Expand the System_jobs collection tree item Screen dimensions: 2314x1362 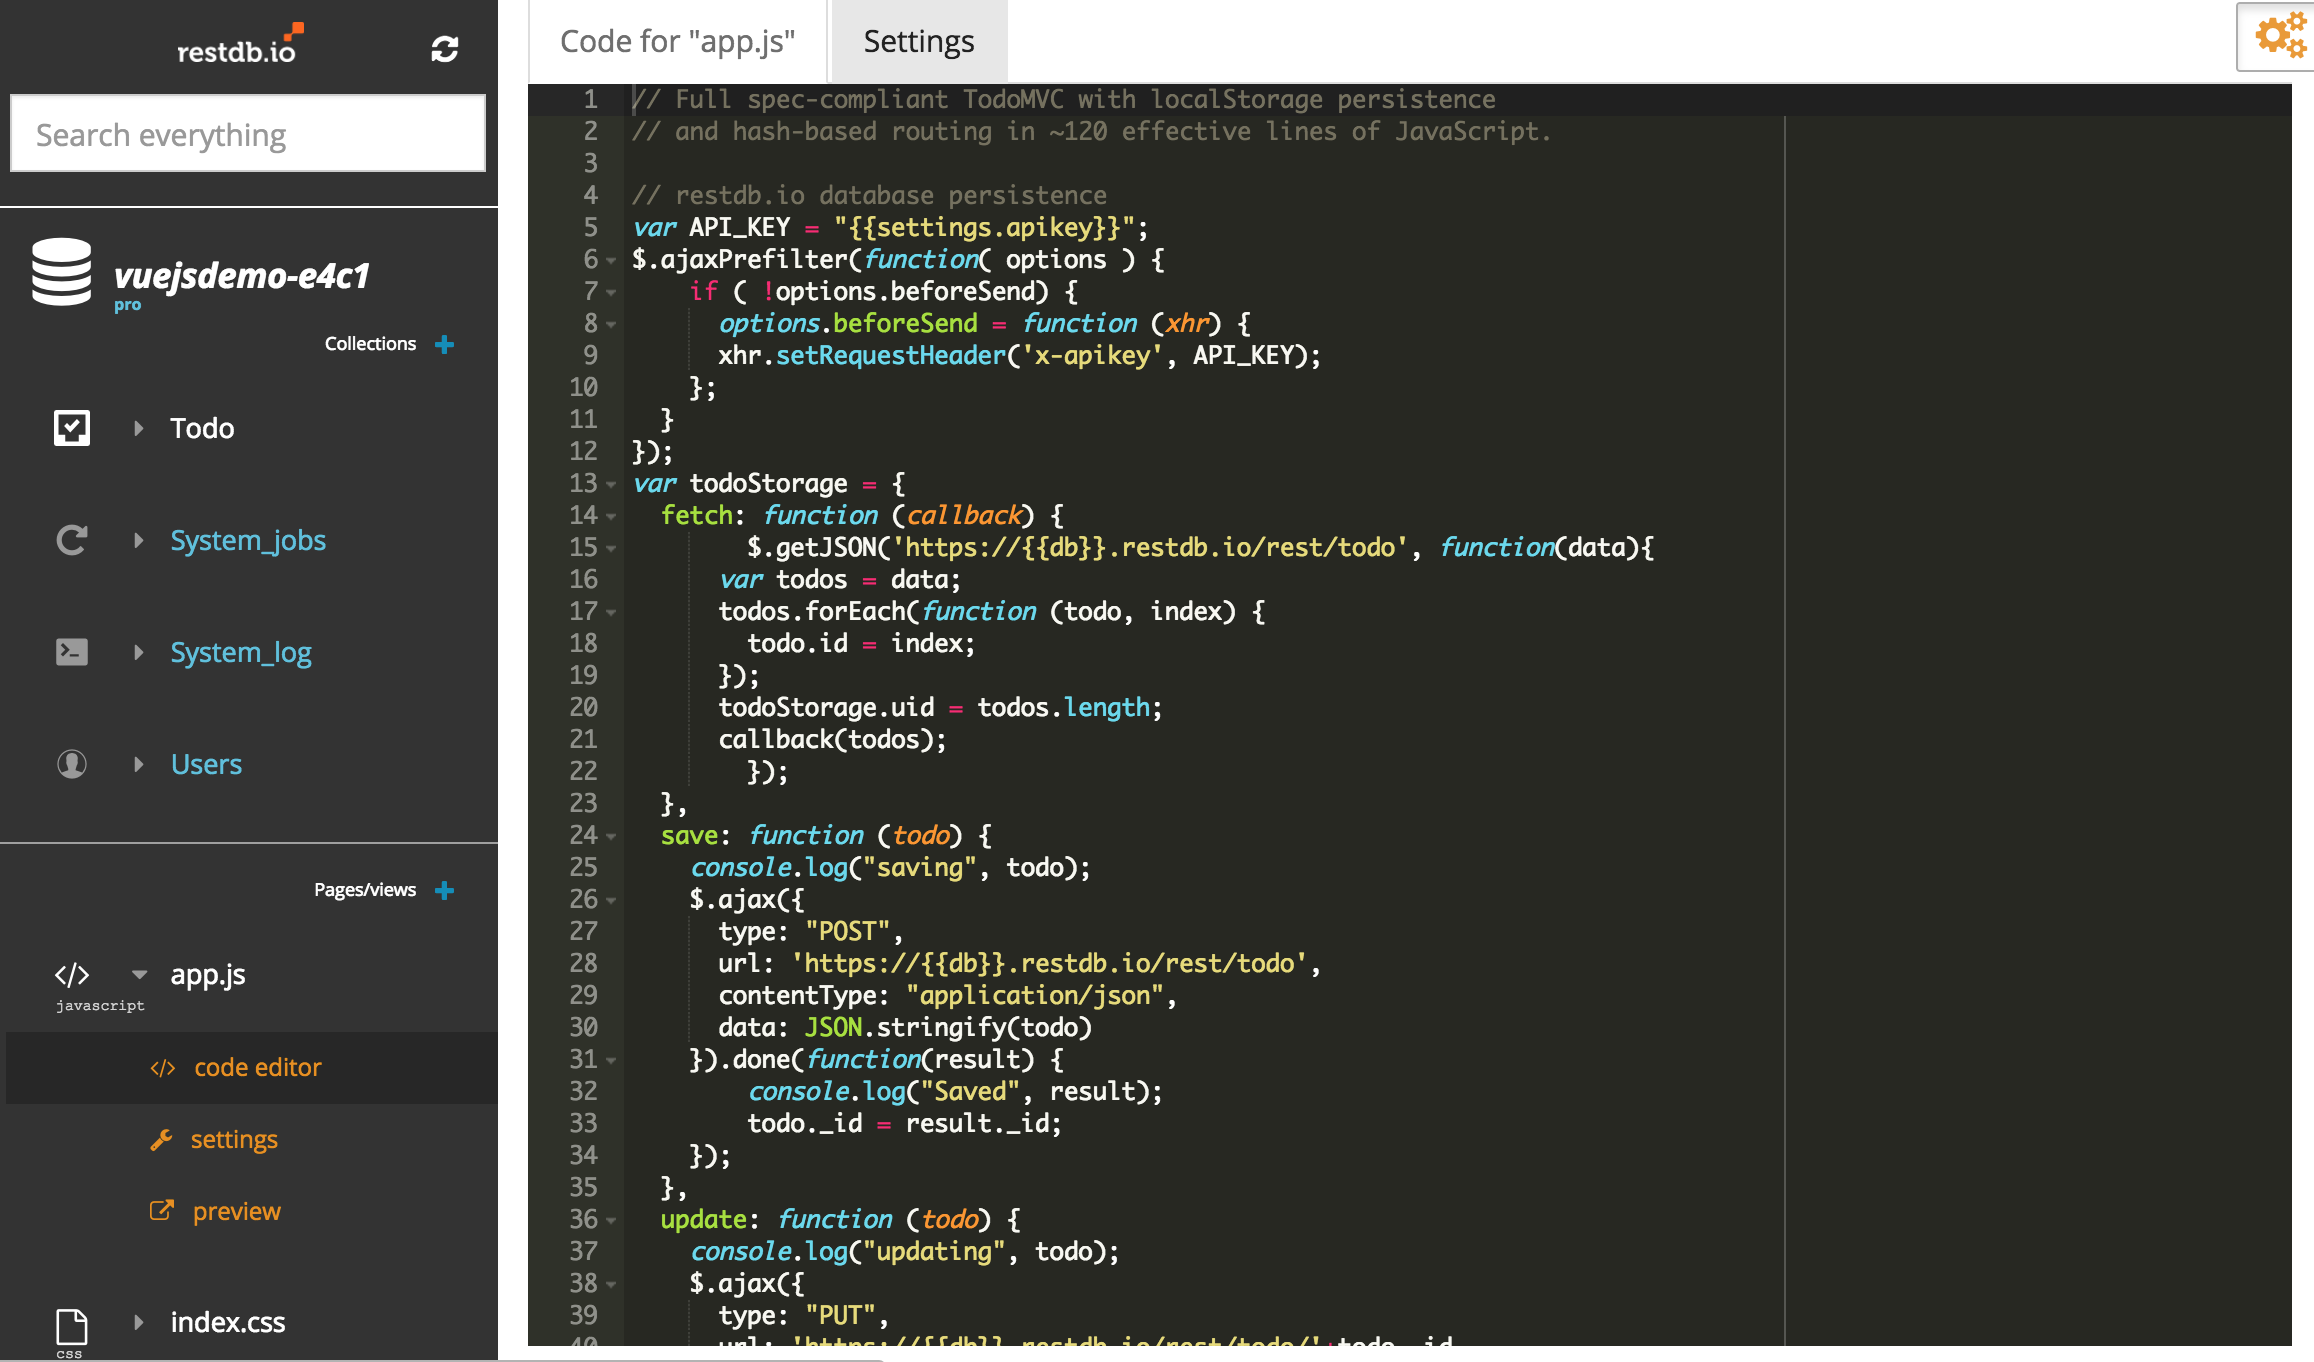pyautogui.click(x=141, y=538)
